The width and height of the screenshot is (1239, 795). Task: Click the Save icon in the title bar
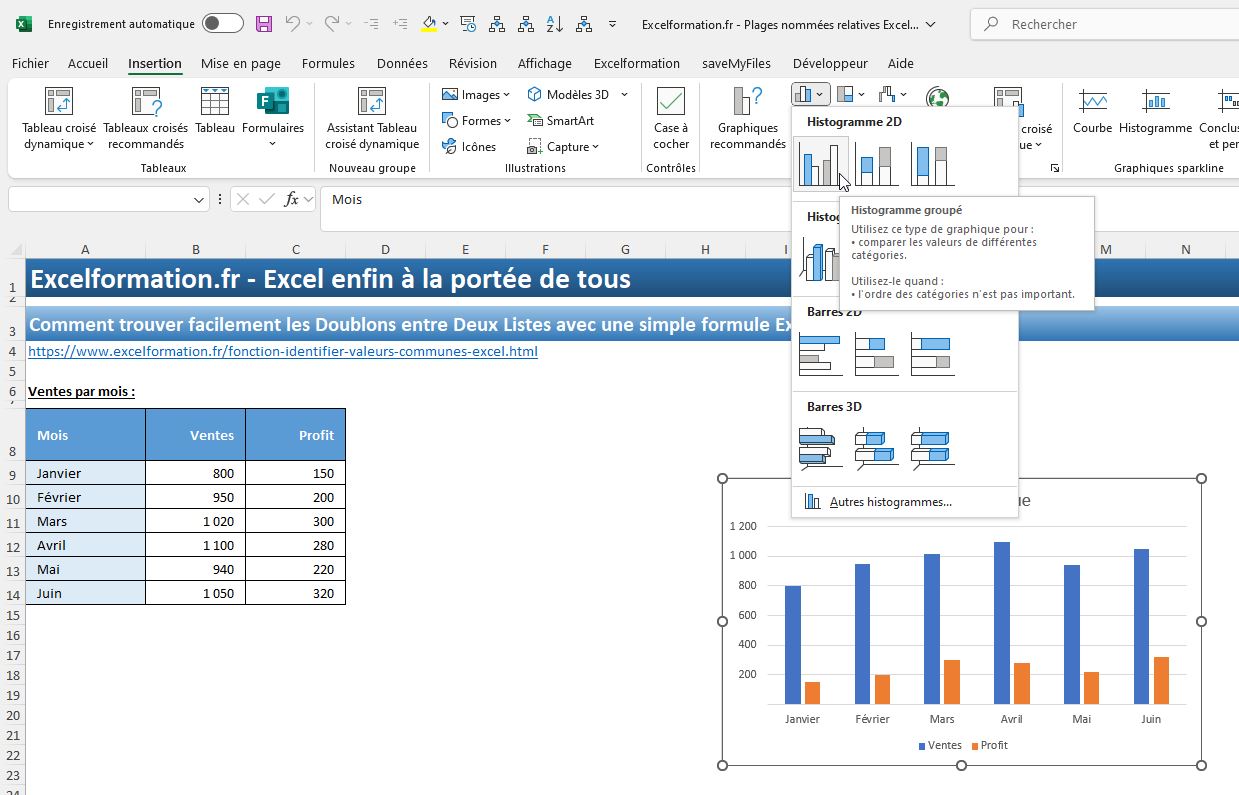point(264,24)
